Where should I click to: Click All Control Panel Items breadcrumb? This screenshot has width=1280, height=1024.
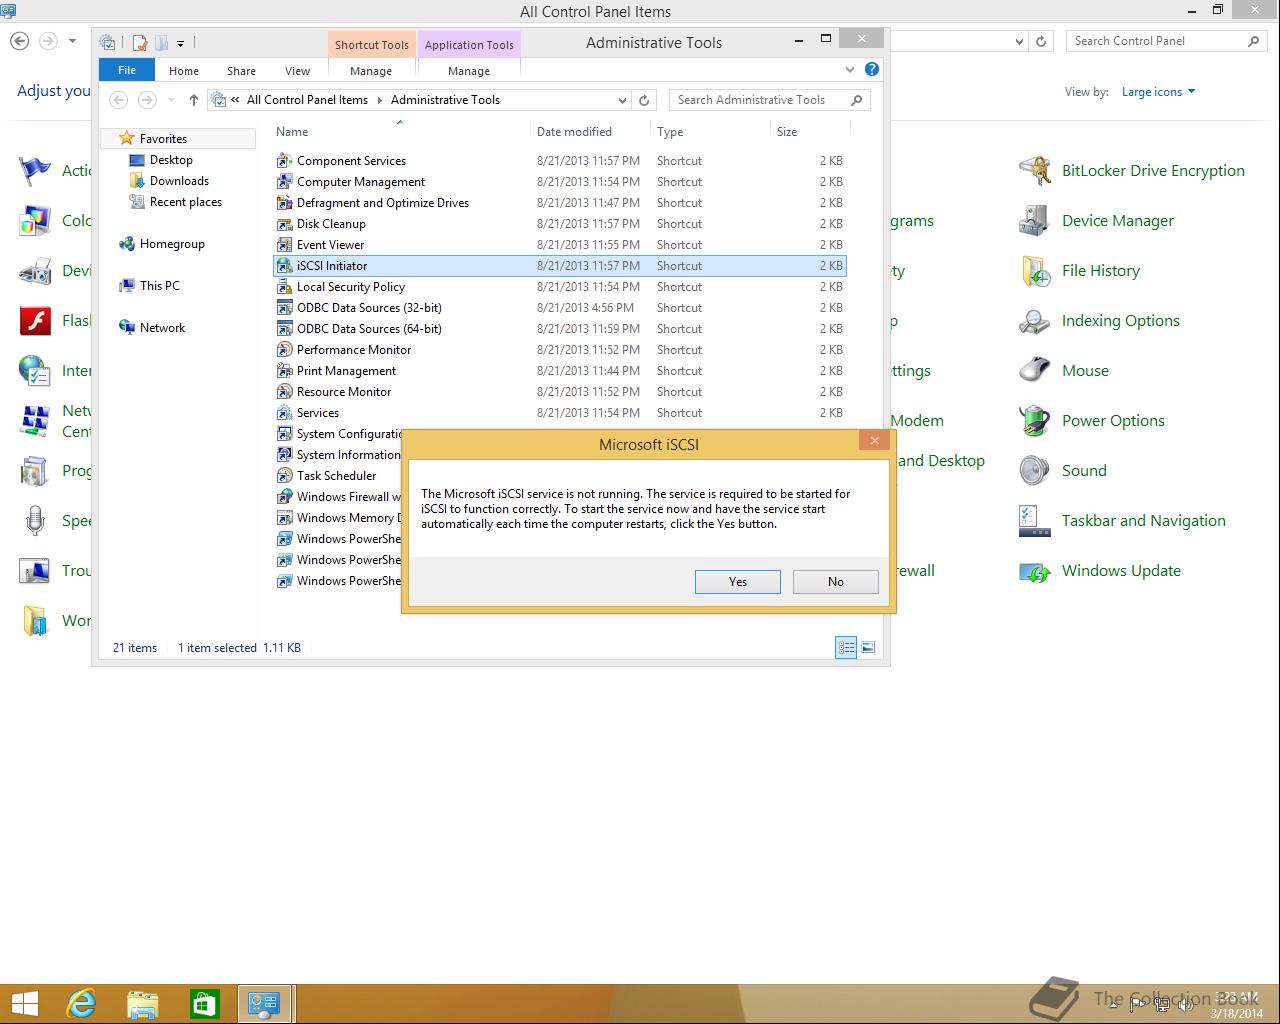pyautogui.click(x=307, y=100)
